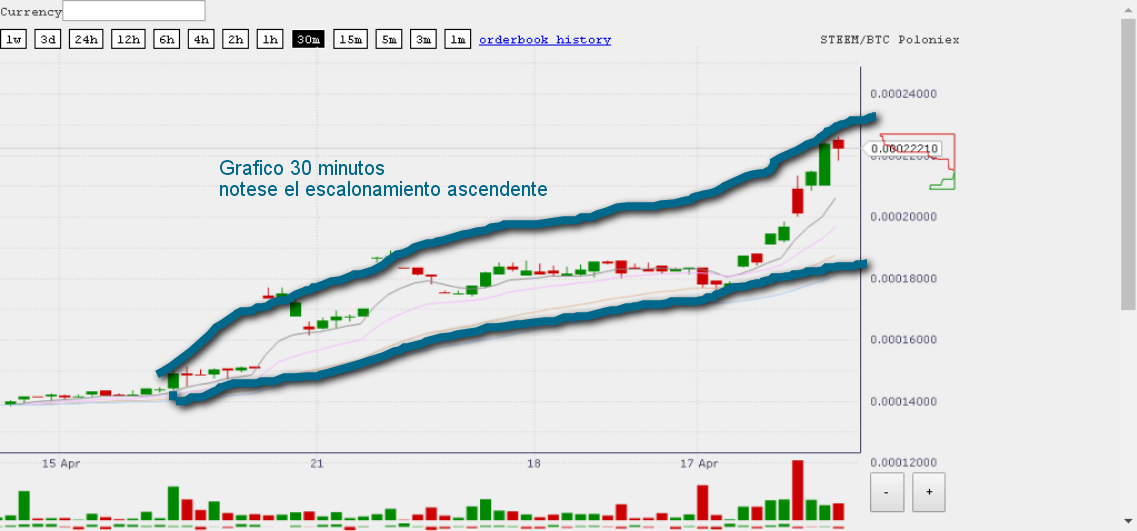Click the active 30m timeframe button
The image size is (1137, 531).
click(309, 39)
